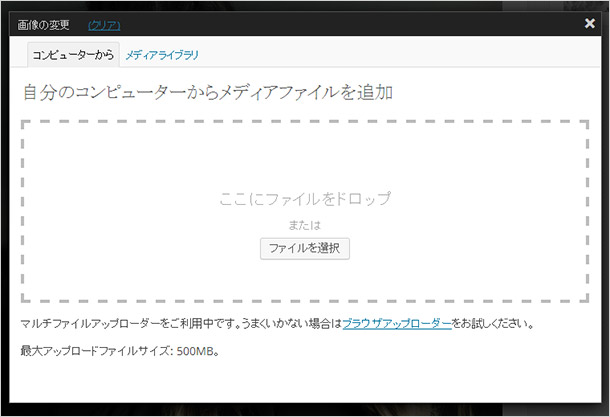
Task: Switch to the メディアライブラリ tab
Action: click(162, 55)
